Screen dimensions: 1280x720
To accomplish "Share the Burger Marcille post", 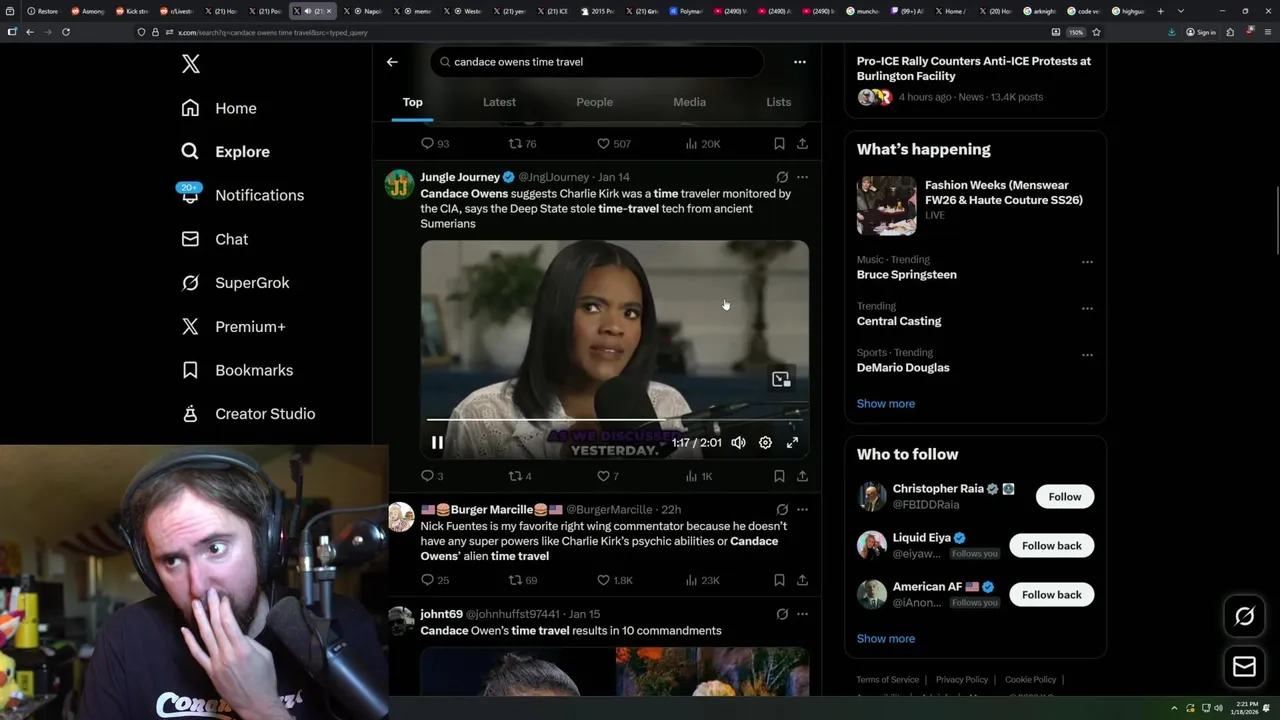I will tap(802, 580).
